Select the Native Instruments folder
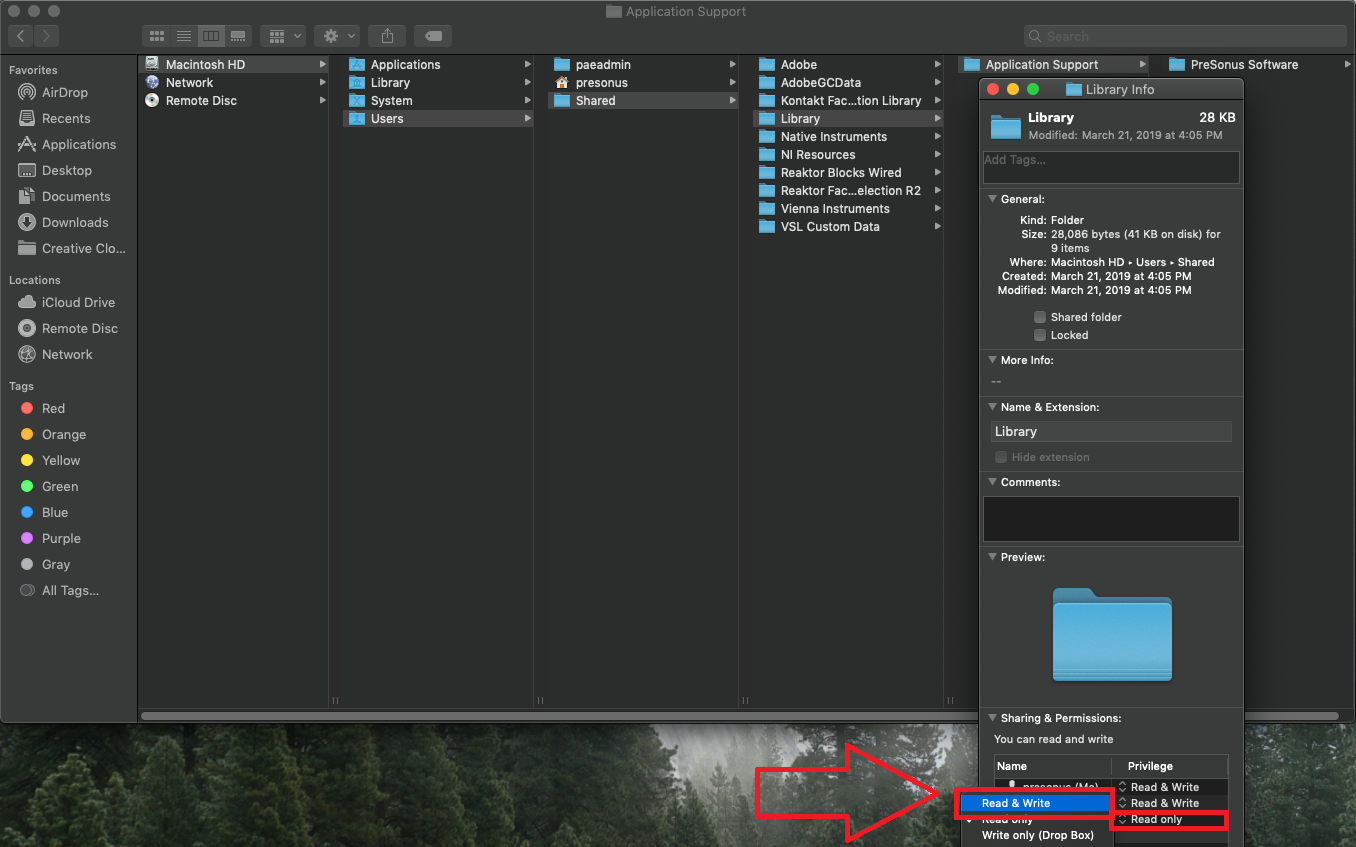Viewport: 1356px width, 847px height. (x=833, y=137)
